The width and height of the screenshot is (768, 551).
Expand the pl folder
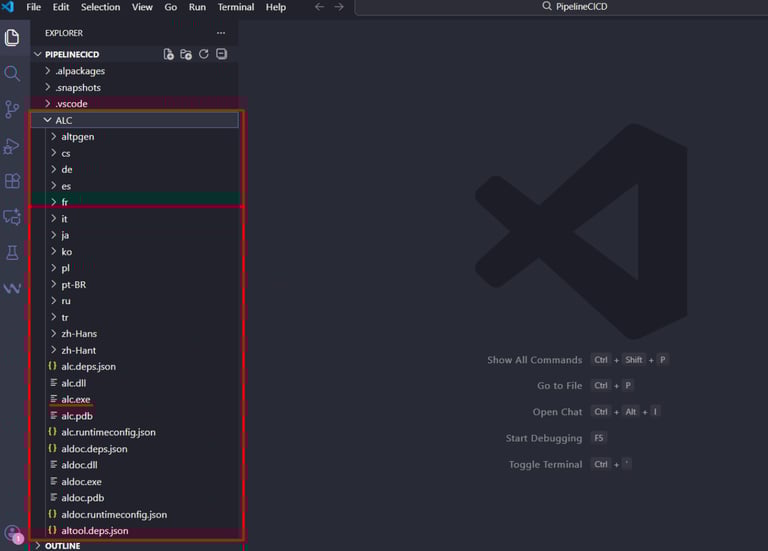click(135, 268)
